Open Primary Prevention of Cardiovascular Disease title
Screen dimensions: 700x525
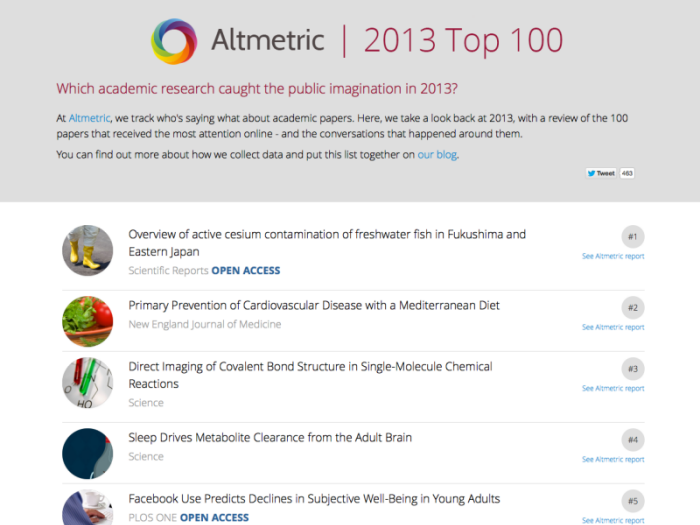(x=314, y=305)
